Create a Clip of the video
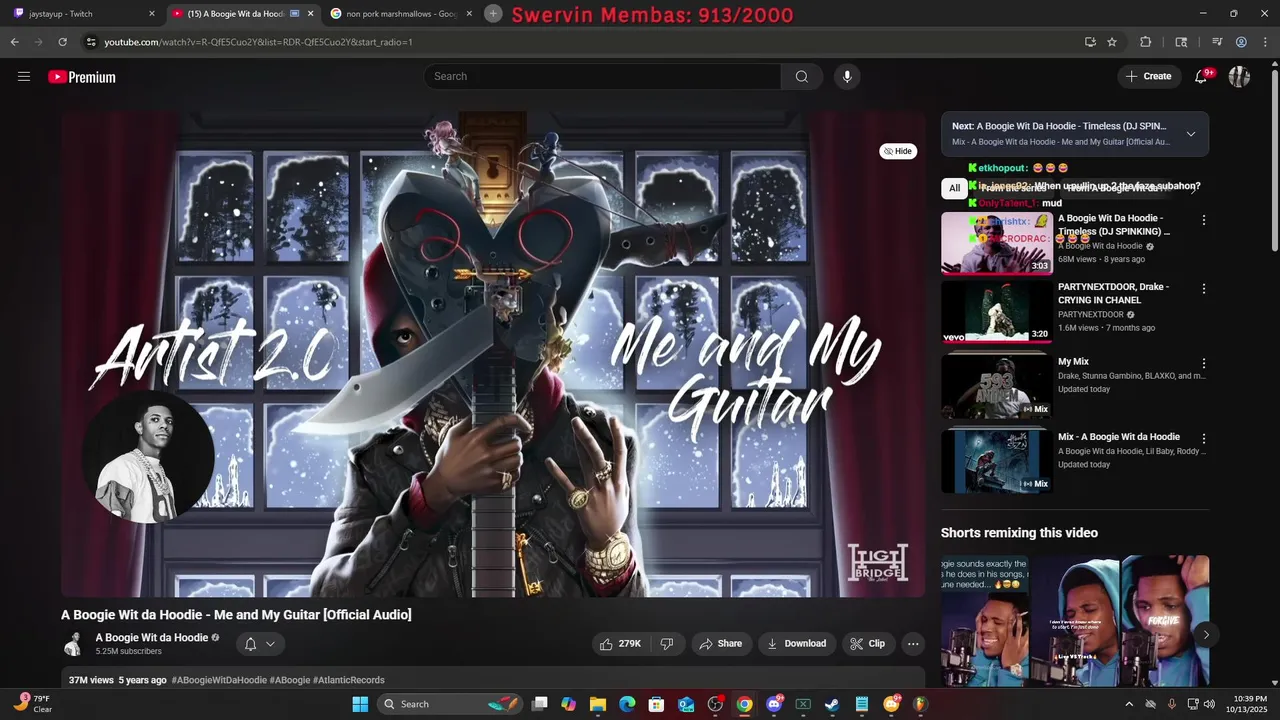Image resolution: width=1280 pixels, height=720 pixels. (868, 644)
